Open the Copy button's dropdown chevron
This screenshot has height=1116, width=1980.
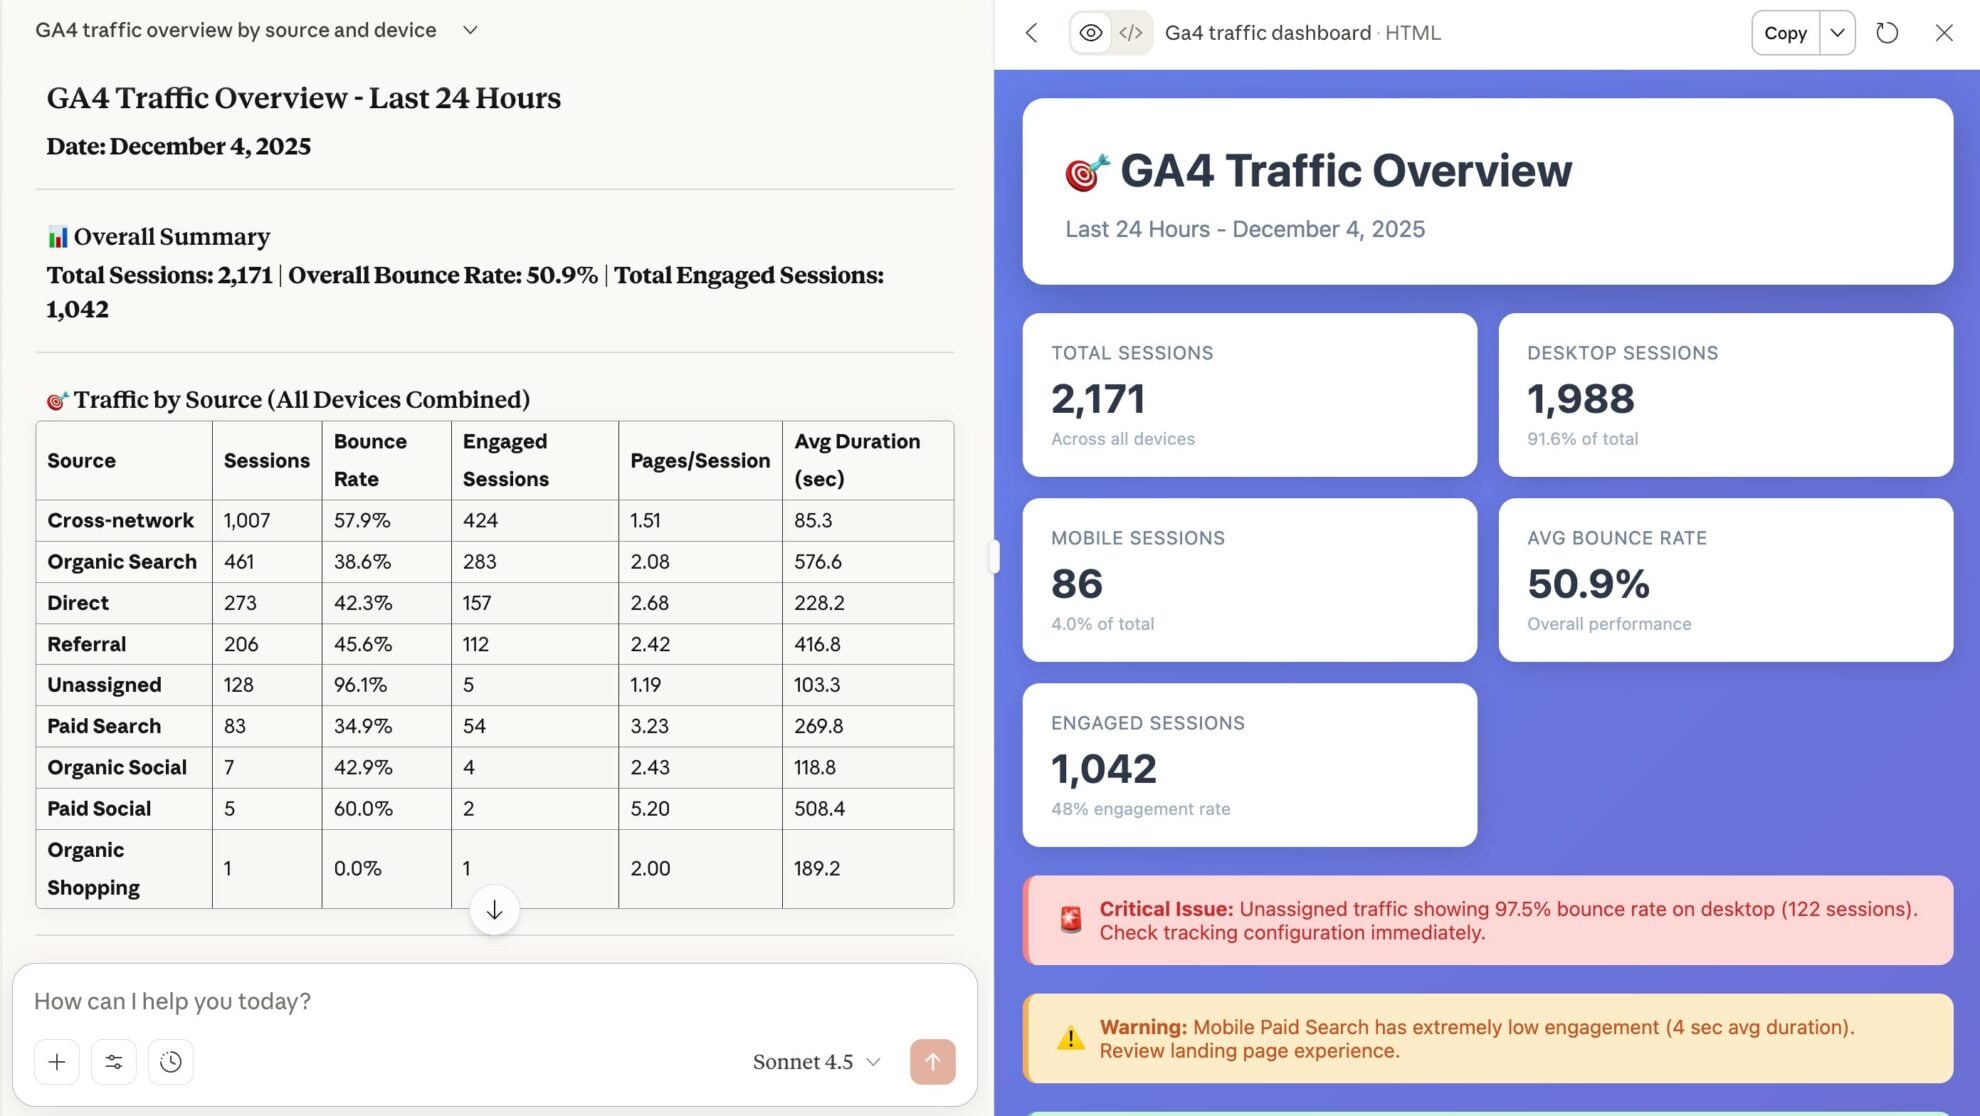1836,33
